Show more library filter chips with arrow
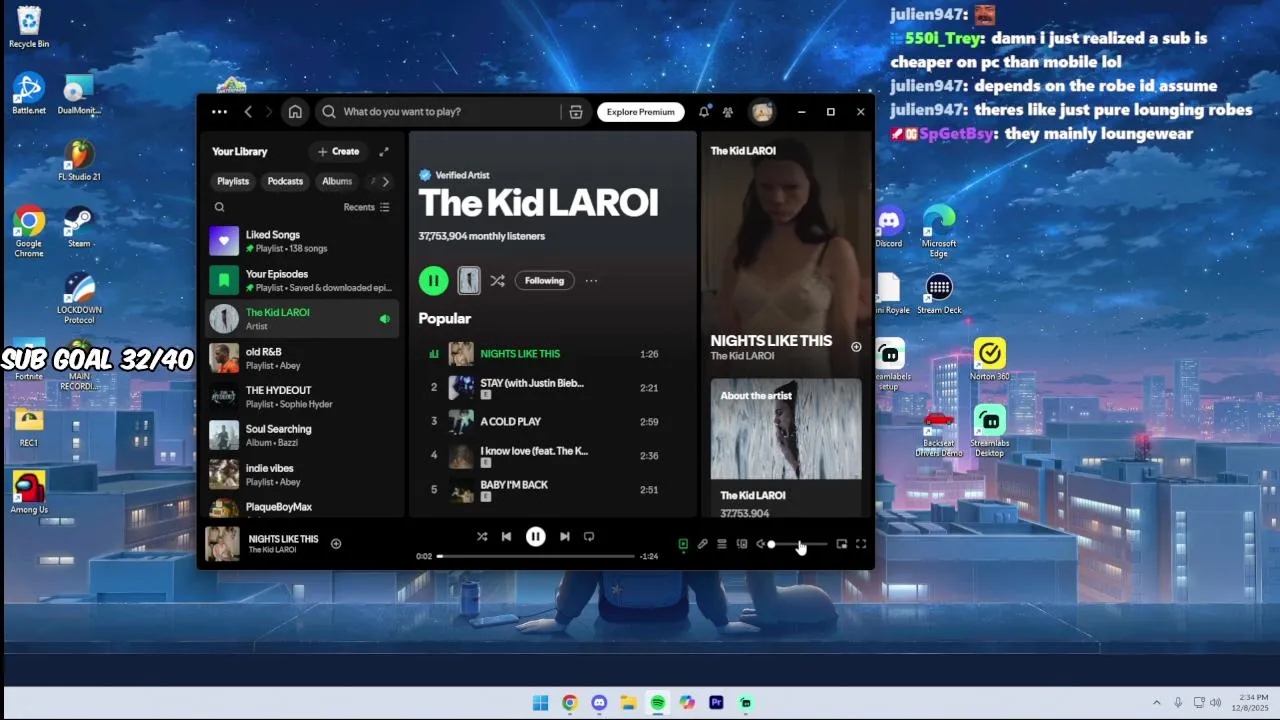The width and height of the screenshot is (1280, 720). pyautogui.click(x=385, y=181)
